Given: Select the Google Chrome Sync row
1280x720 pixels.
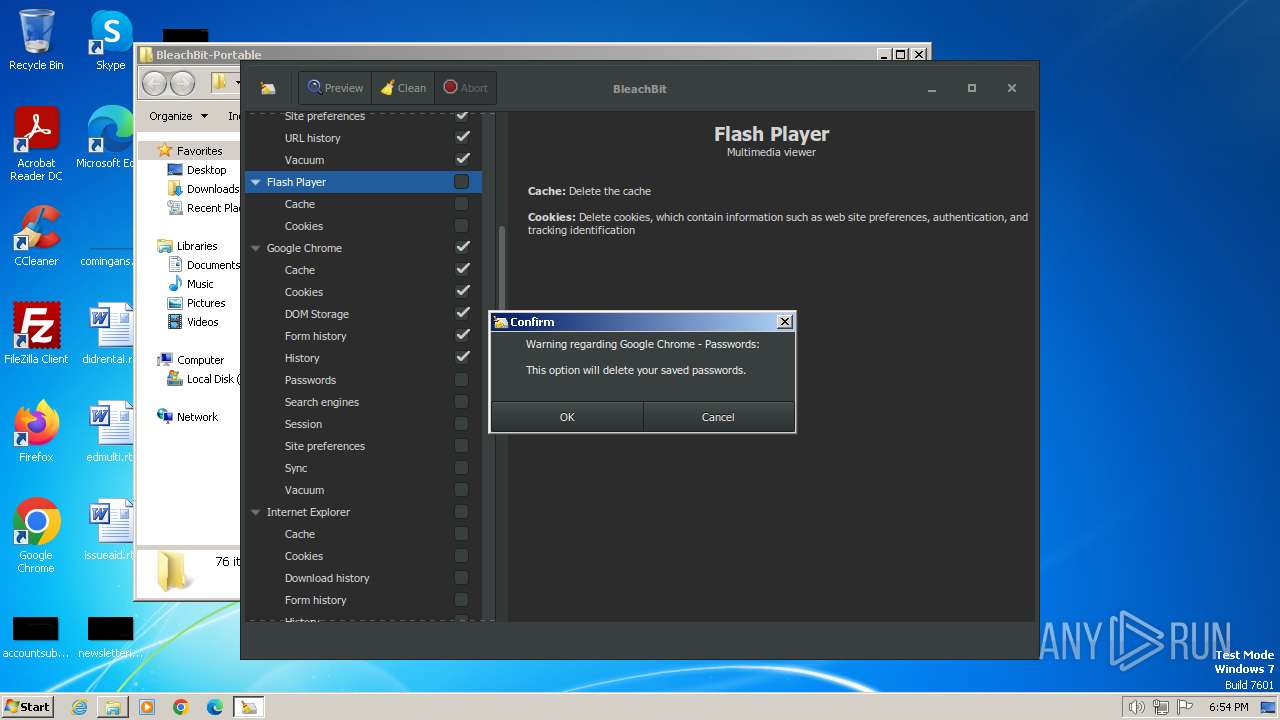Looking at the screenshot, I should (363, 468).
